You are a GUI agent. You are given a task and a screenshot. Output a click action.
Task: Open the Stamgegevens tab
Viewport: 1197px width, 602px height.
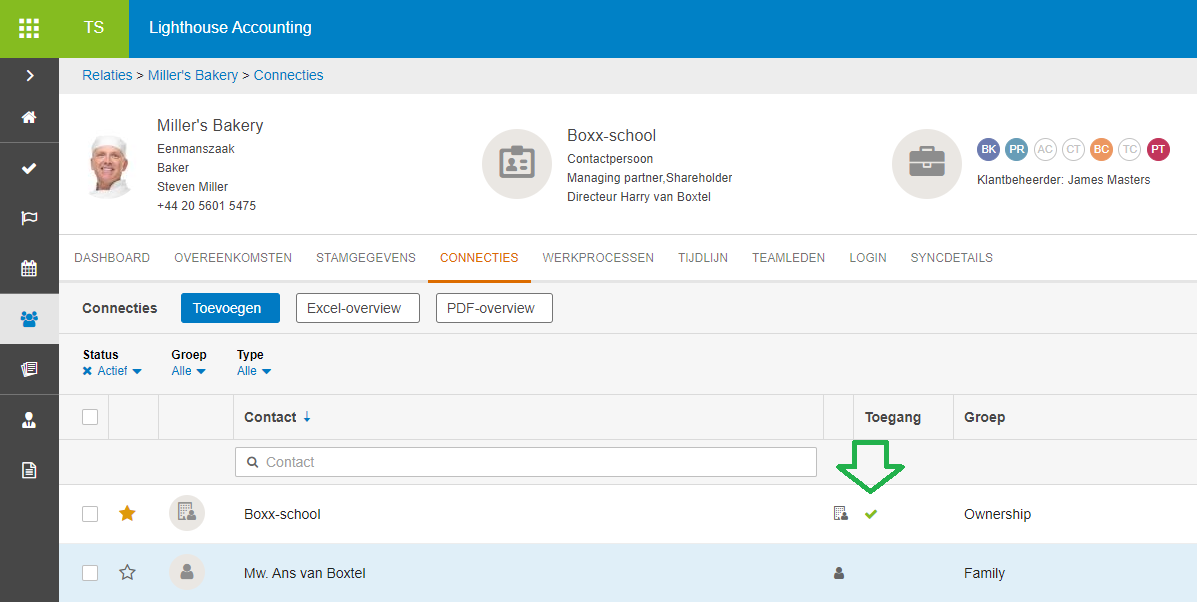pos(366,258)
